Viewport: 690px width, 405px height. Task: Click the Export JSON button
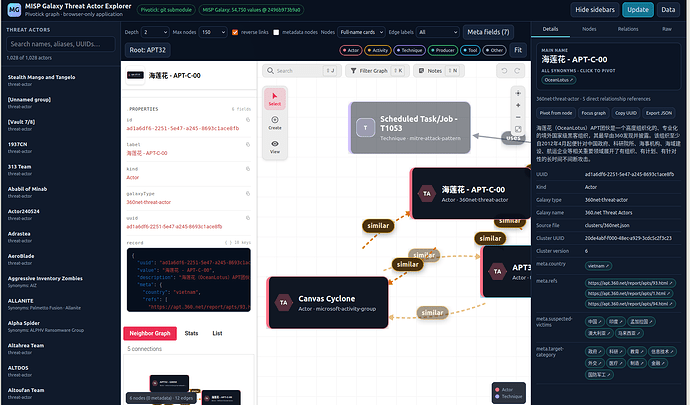point(659,113)
